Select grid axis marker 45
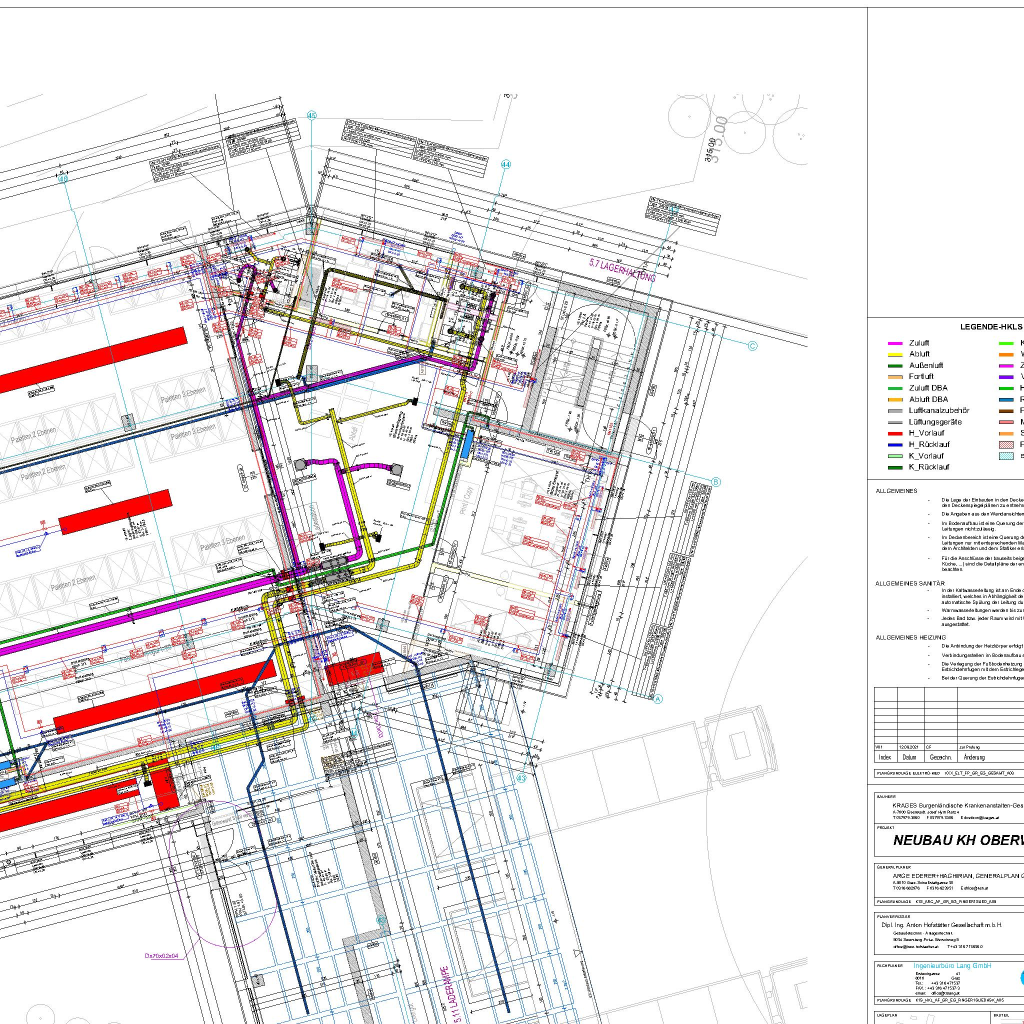The height and width of the screenshot is (1024, 1024). tap(311, 116)
